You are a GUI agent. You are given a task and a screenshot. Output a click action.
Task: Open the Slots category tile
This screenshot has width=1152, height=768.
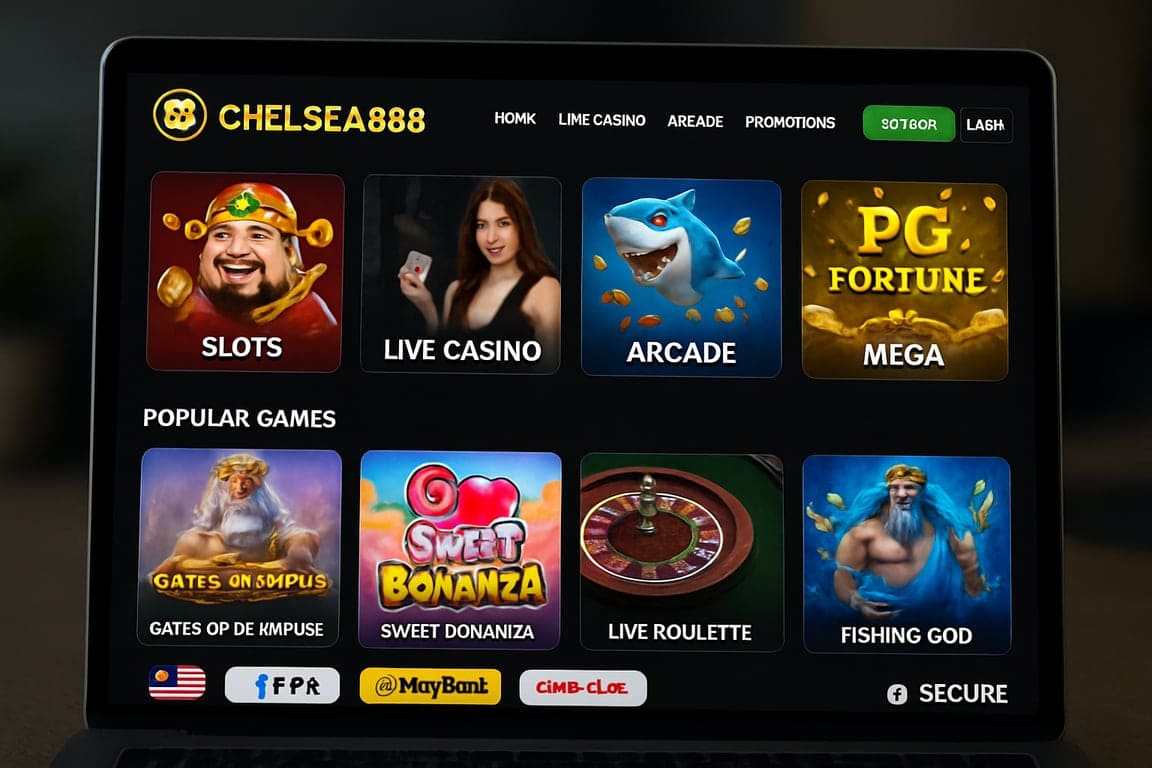[x=245, y=272]
